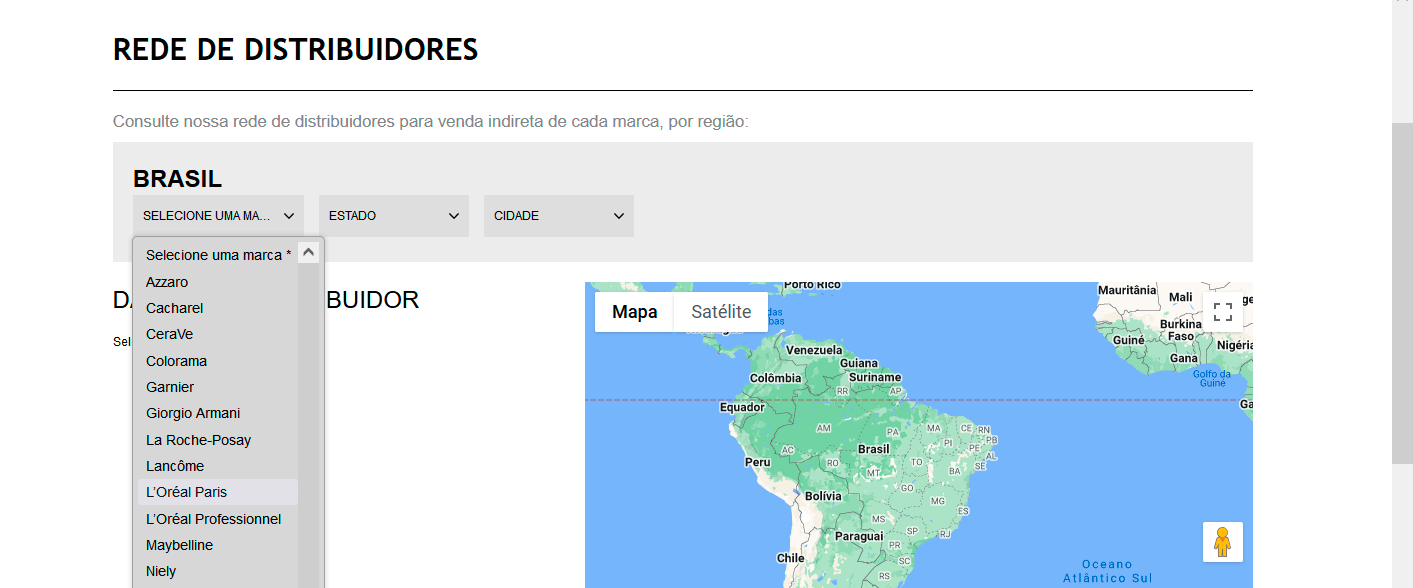Select CeraVe in the brand list
The image size is (1413, 588).
(218, 334)
